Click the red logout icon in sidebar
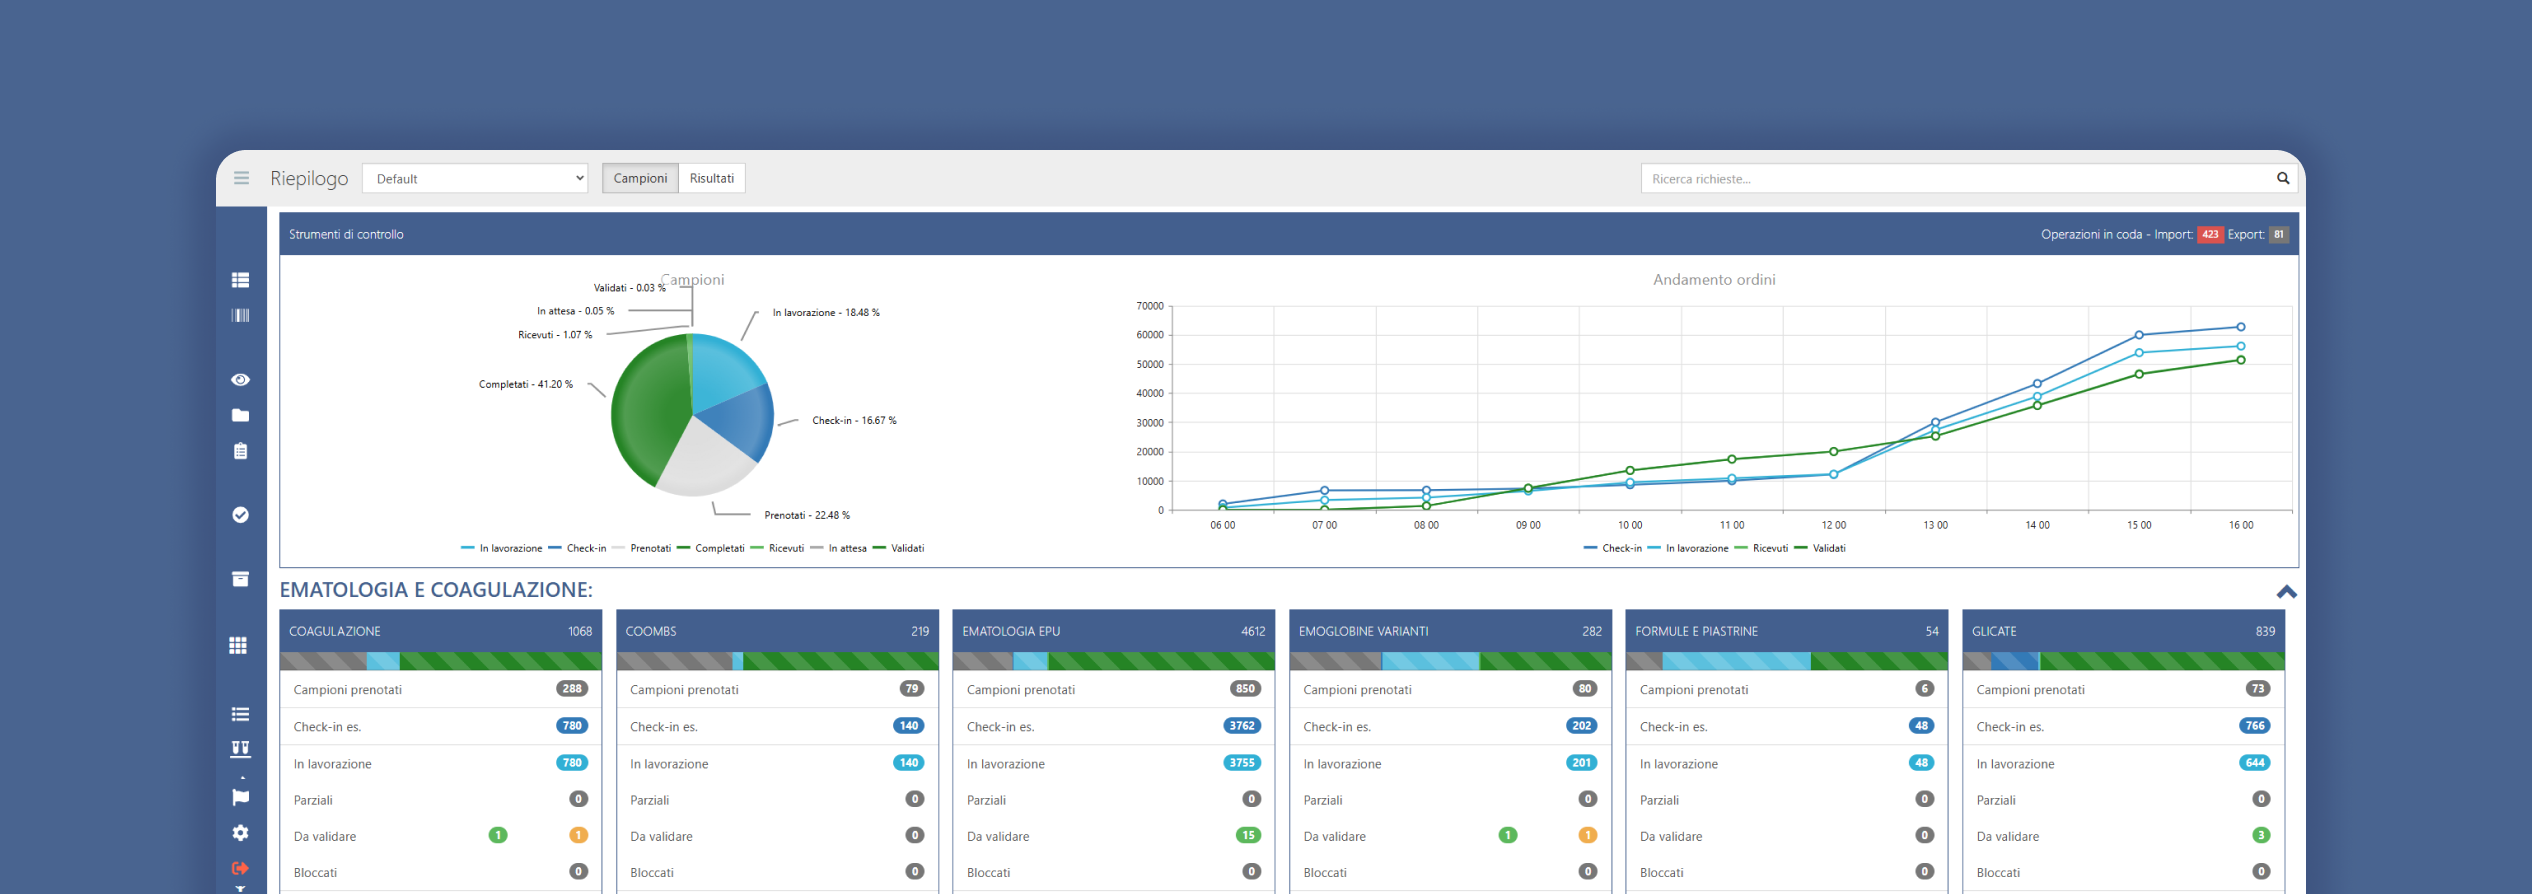 [240, 868]
